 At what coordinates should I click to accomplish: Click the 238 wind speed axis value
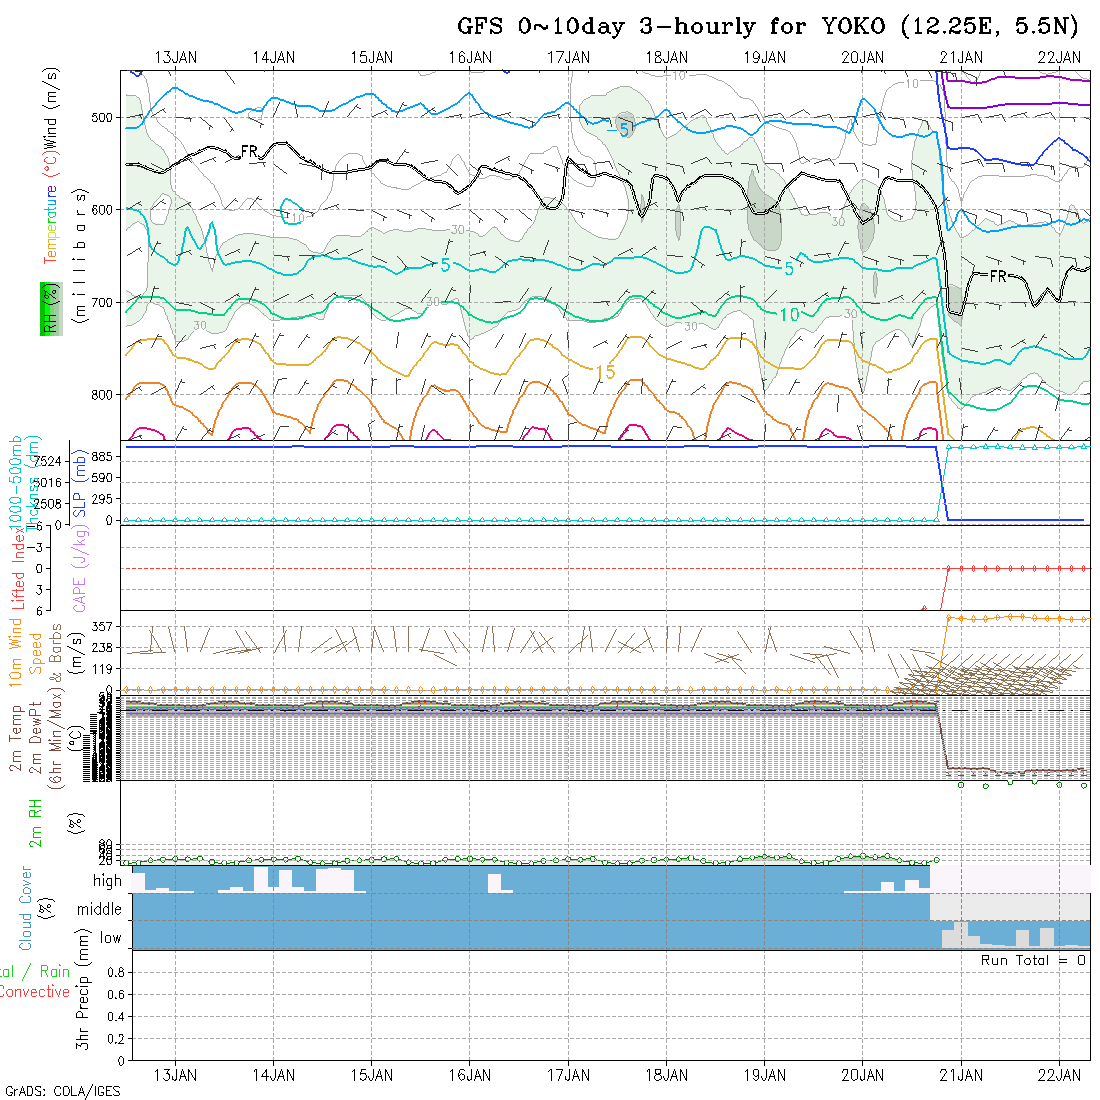click(102, 648)
